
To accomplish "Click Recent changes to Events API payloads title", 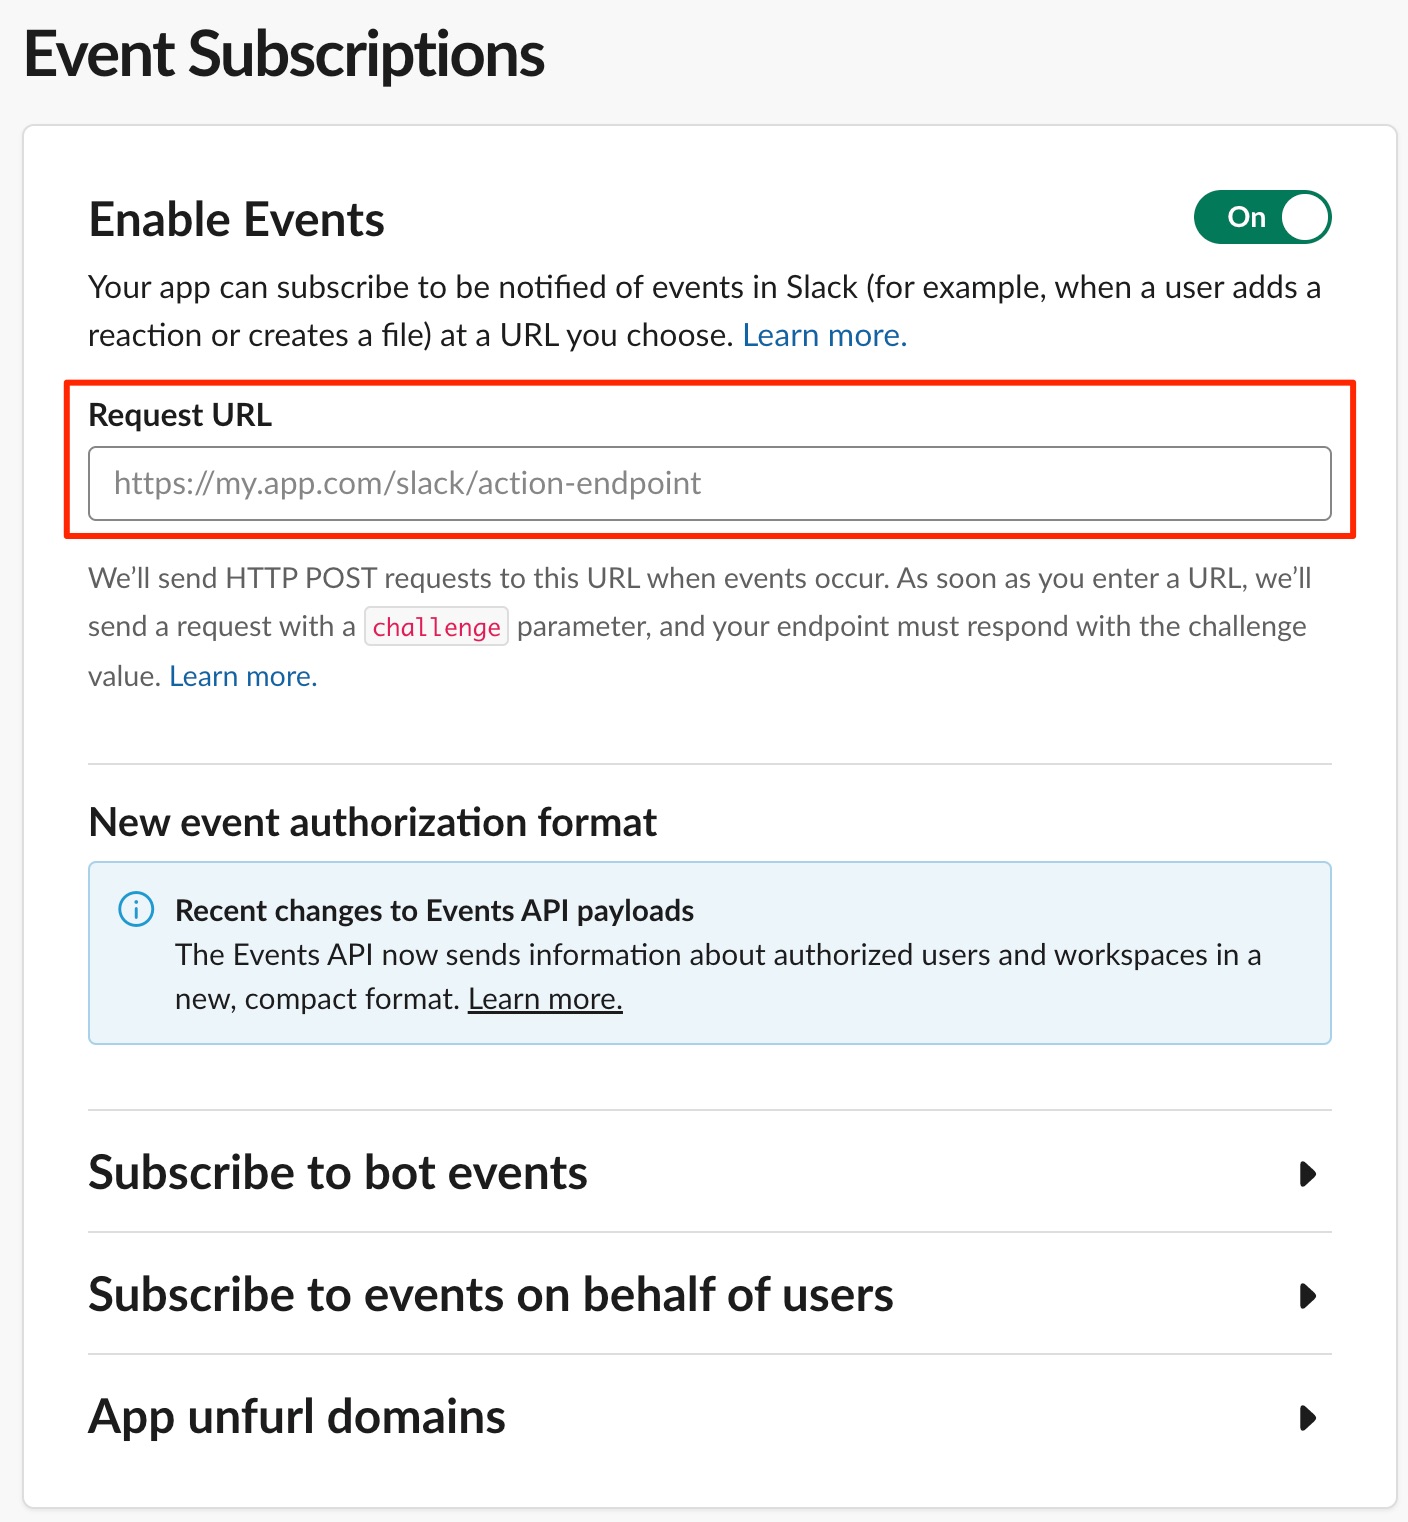I will pyautogui.click(x=434, y=910).
